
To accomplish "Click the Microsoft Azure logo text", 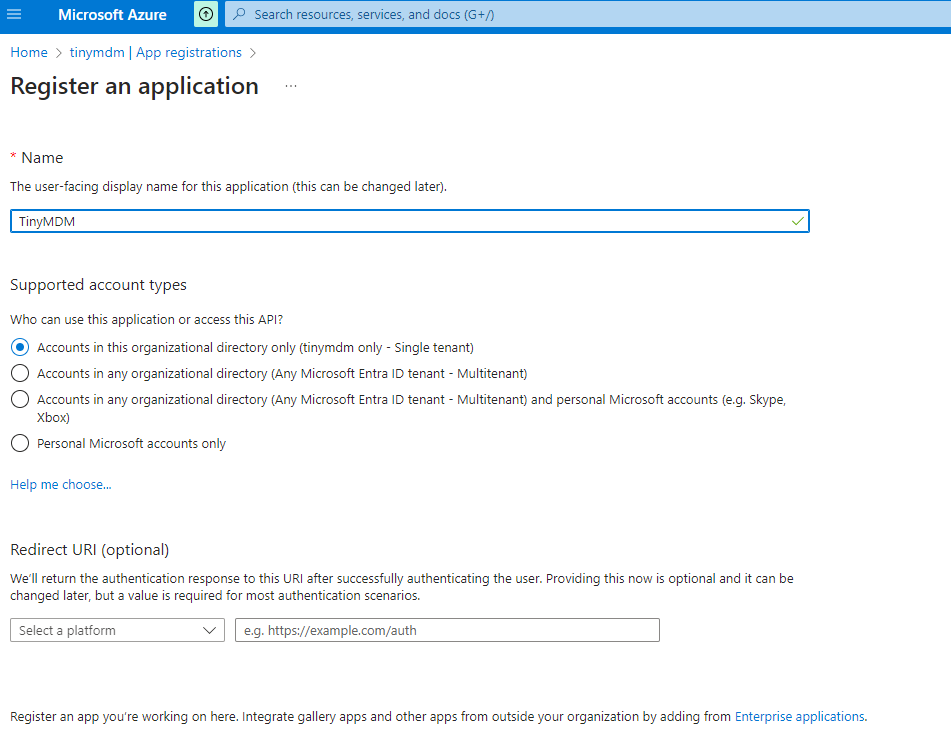I will coord(112,15).
